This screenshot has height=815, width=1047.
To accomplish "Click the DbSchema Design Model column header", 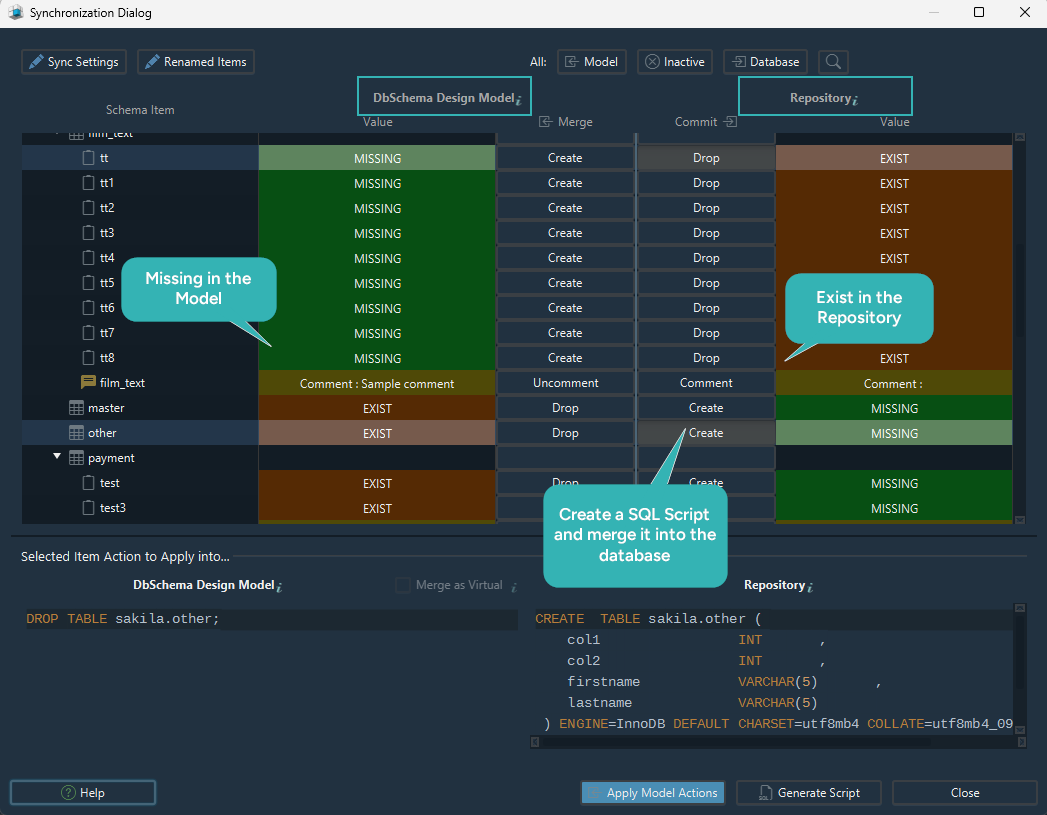I will point(444,97).
